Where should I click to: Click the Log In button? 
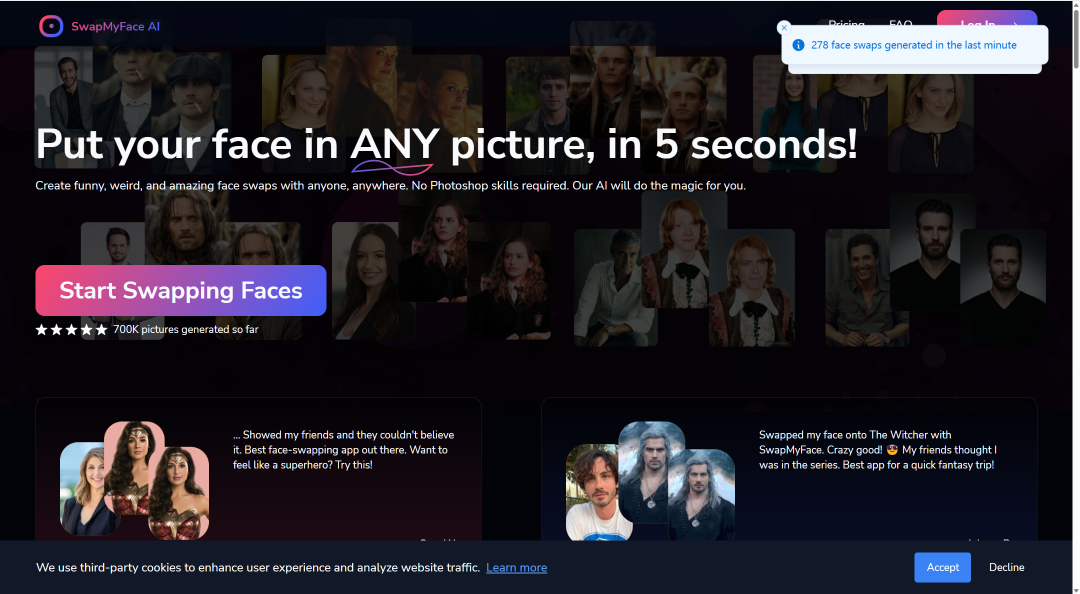click(987, 19)
